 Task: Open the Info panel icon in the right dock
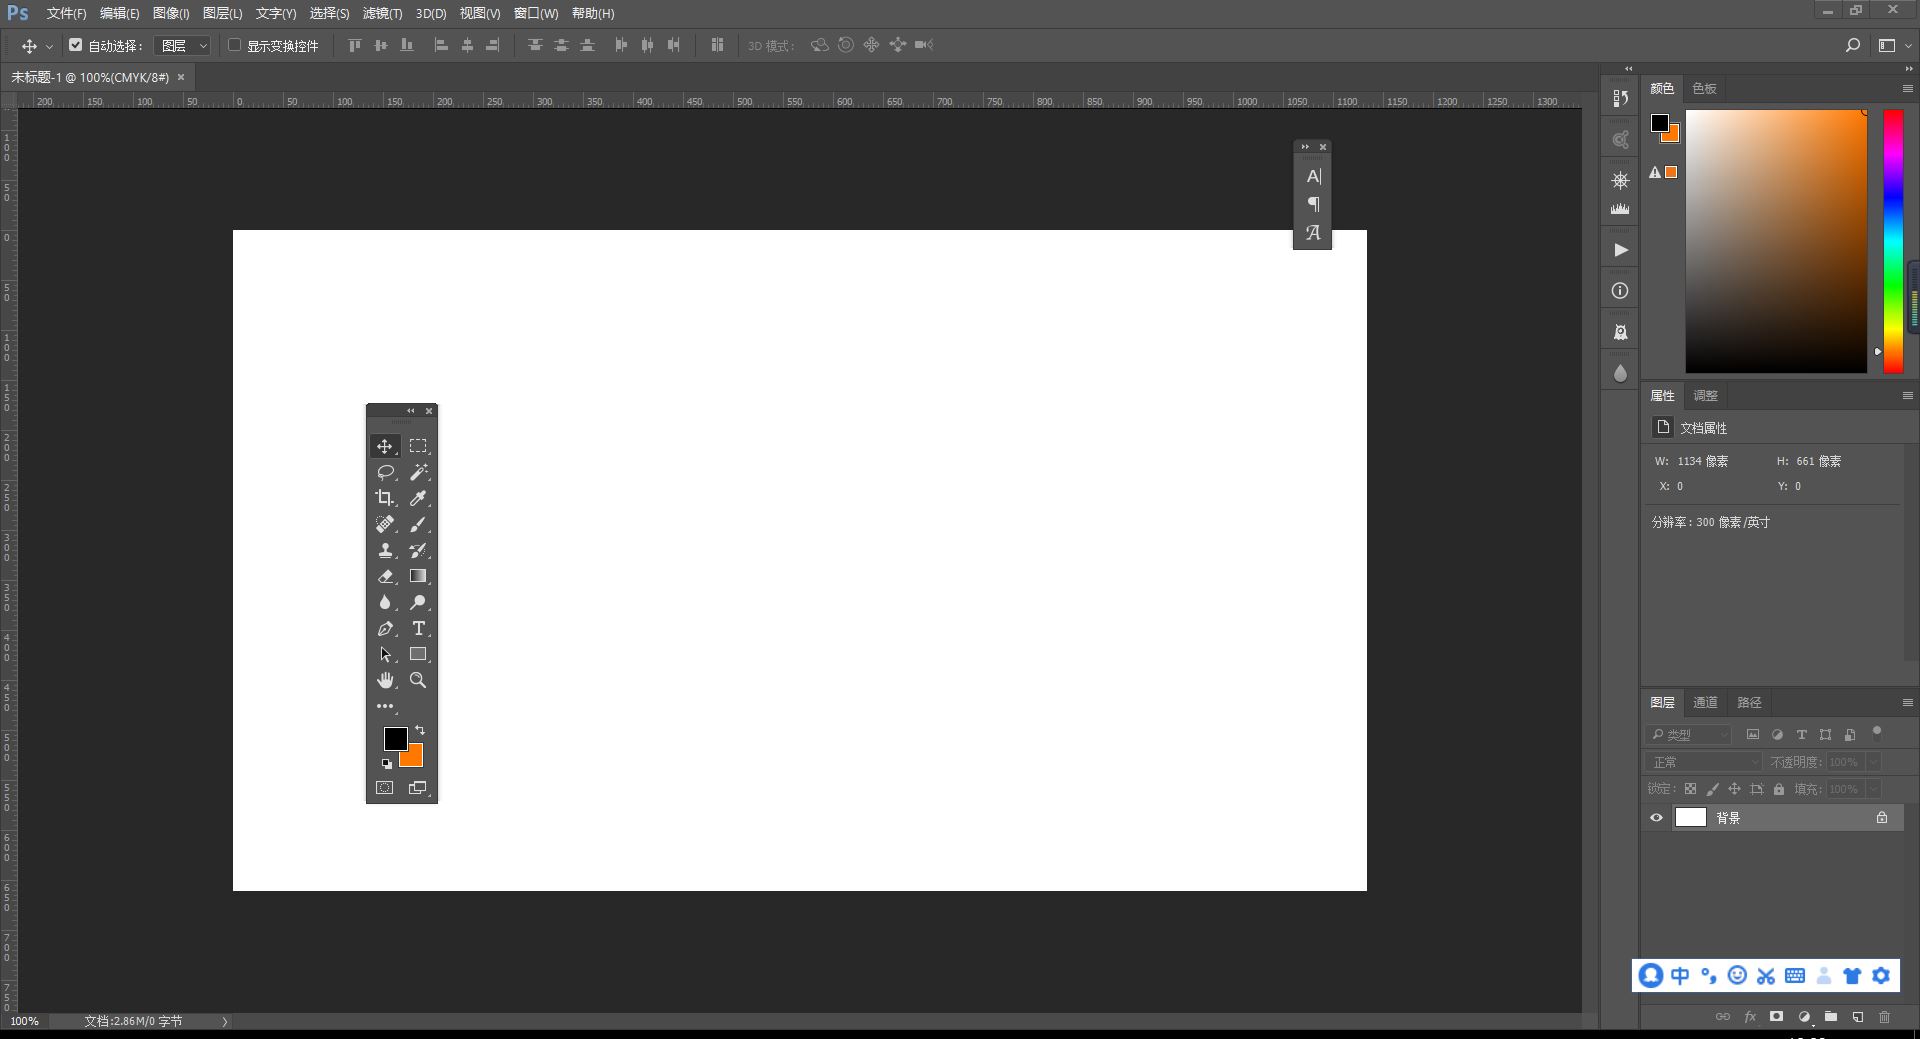tap(1620, 290)
